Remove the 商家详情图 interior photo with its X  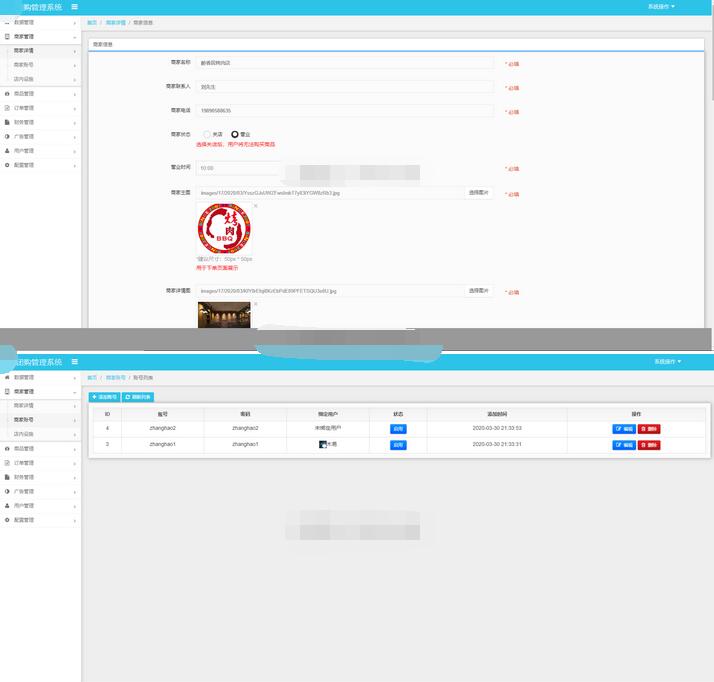pos(255,304)
